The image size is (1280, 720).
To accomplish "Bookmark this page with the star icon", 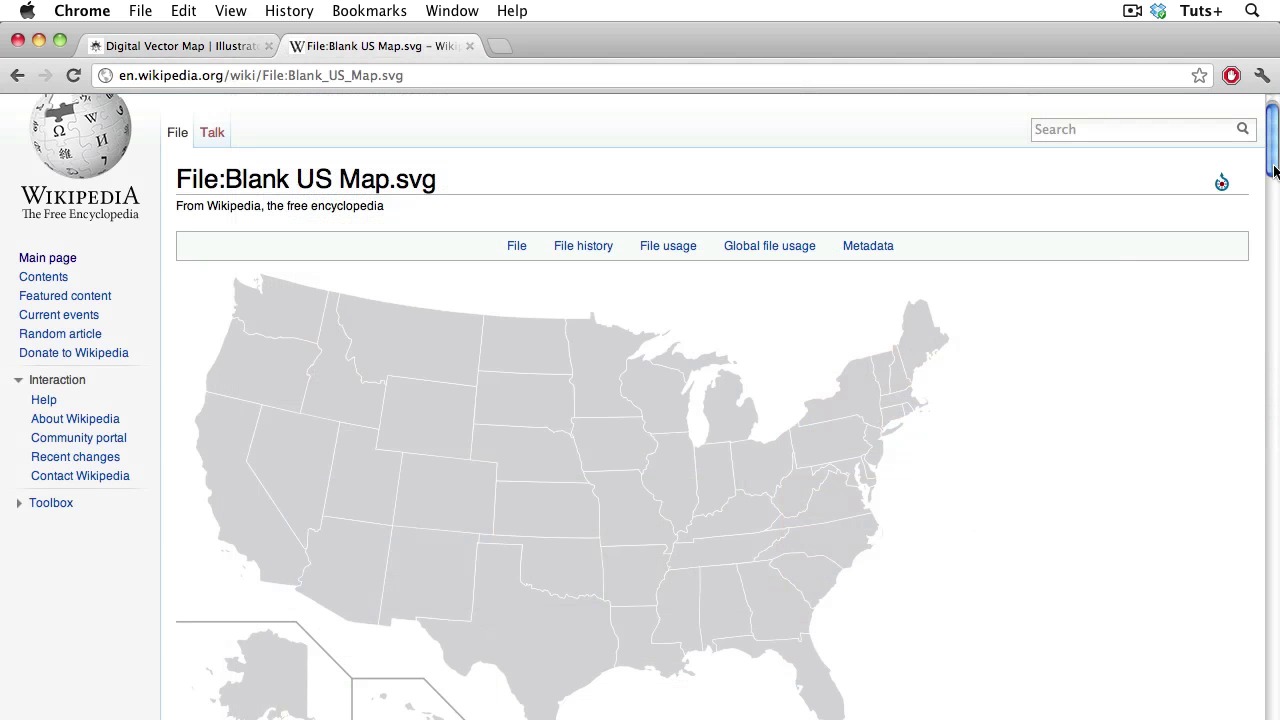I will click(1199, 76).
